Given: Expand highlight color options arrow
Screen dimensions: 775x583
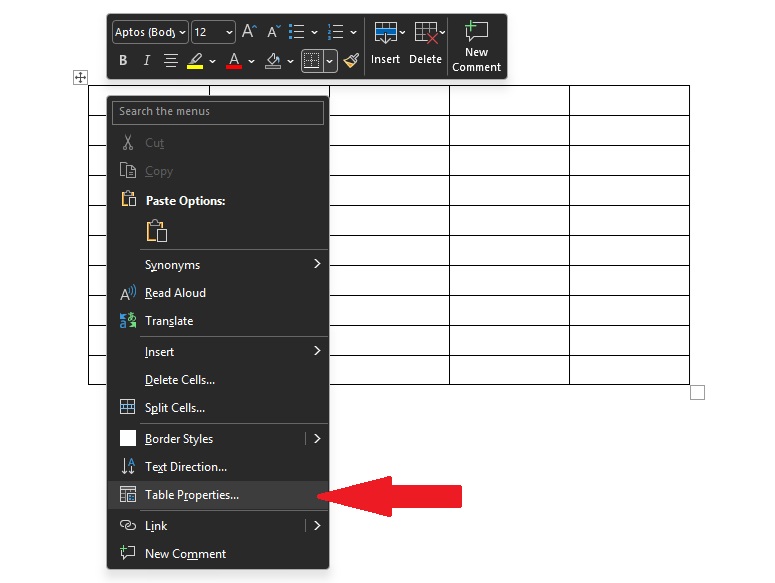Looking at the screenshot, I should coord(213,61).
